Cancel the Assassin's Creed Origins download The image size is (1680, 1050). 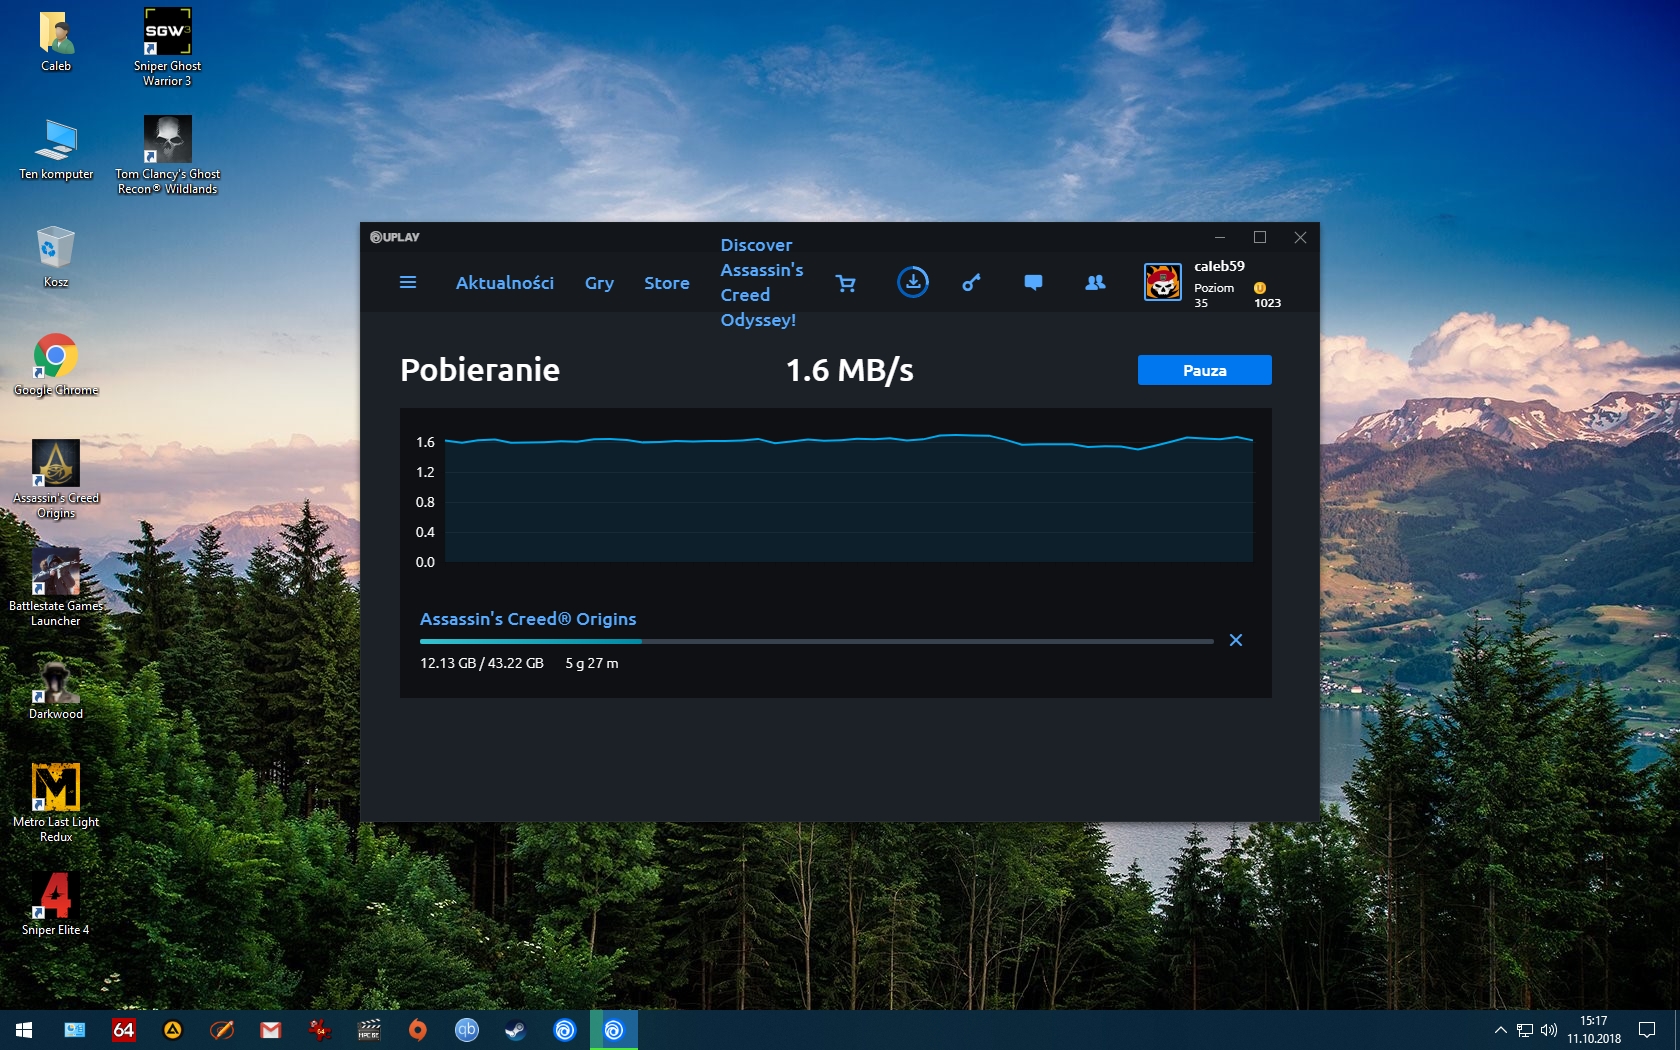(x=1236, y=640)
